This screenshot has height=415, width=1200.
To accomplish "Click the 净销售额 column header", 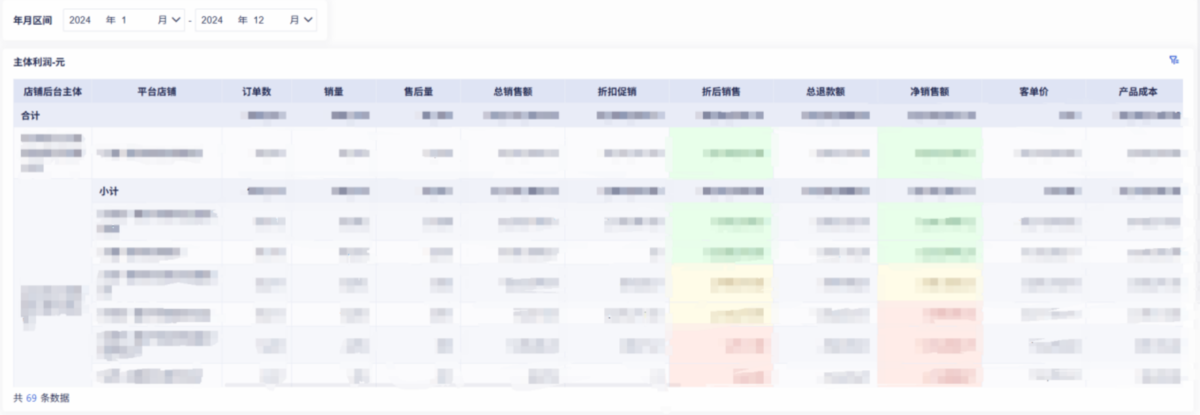I will coord(929,91).
